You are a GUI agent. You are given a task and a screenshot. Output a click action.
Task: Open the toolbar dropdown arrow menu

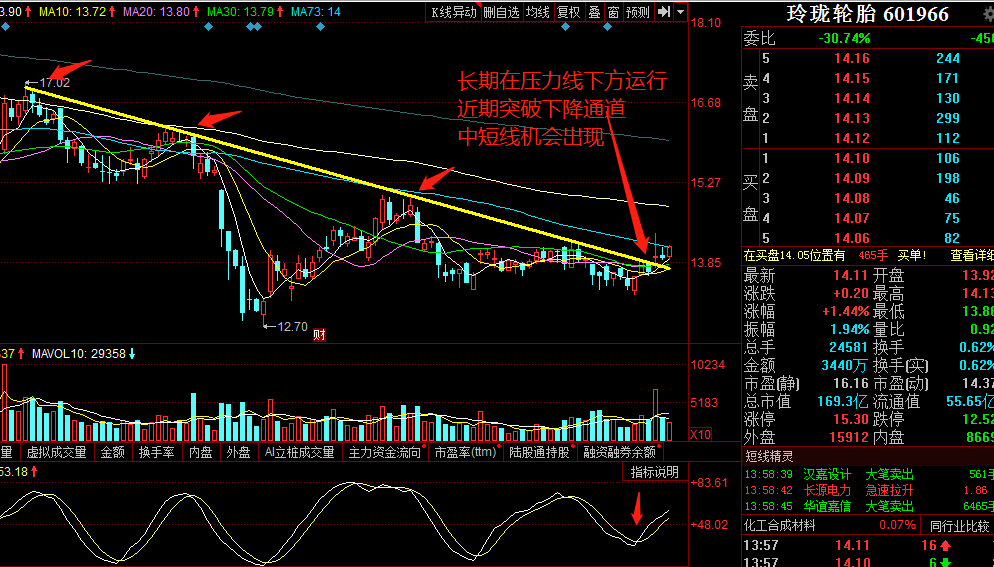(x=681, y=12)
